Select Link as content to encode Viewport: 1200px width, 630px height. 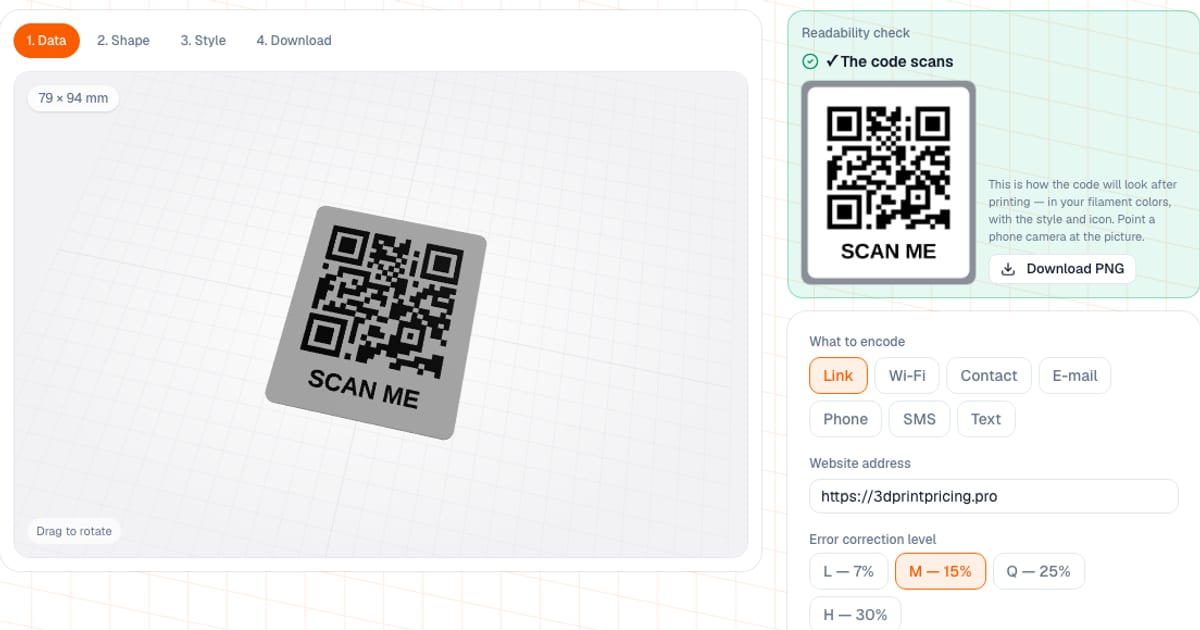(838, 376)
